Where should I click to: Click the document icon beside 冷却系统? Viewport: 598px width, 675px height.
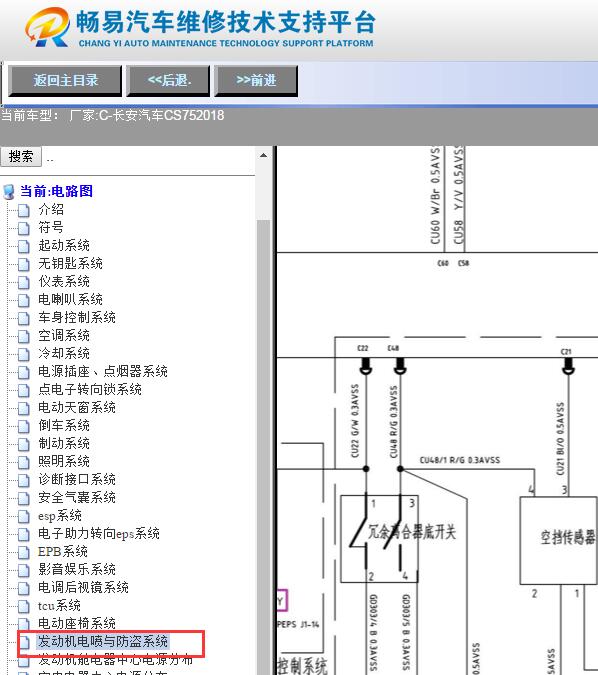tap(24, 355)
